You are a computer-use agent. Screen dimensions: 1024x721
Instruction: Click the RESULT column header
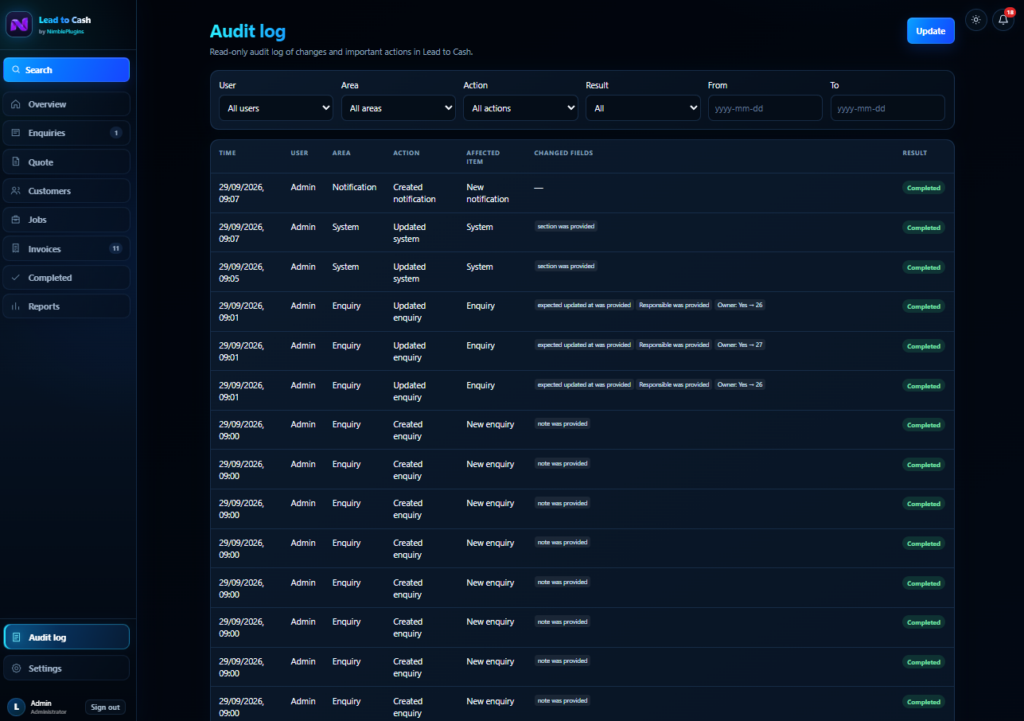pyautogui.click(x=914, y=153)
